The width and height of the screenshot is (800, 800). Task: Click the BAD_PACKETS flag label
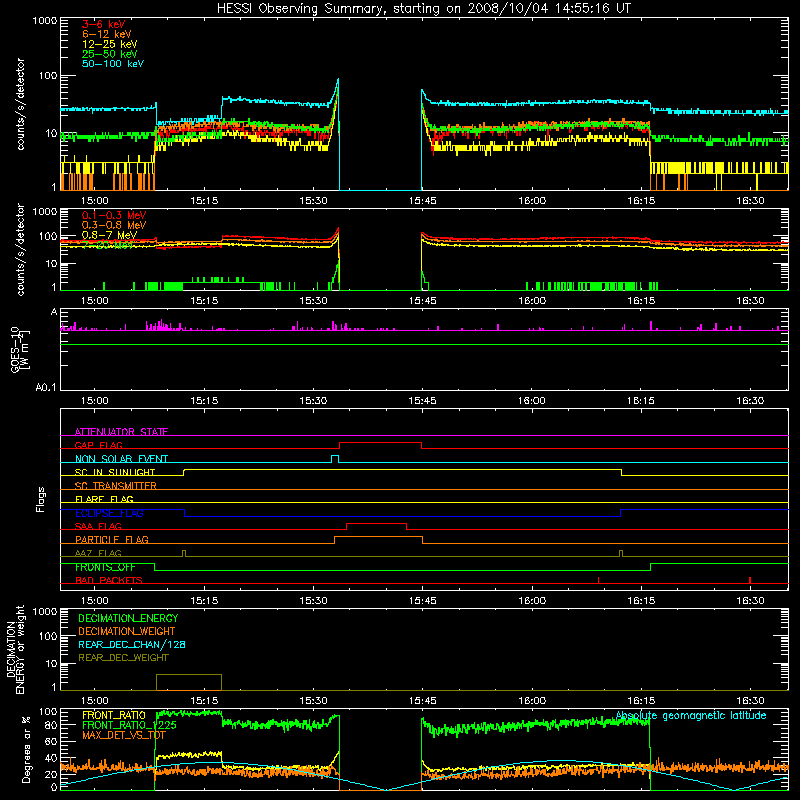(x=109, y=580)
